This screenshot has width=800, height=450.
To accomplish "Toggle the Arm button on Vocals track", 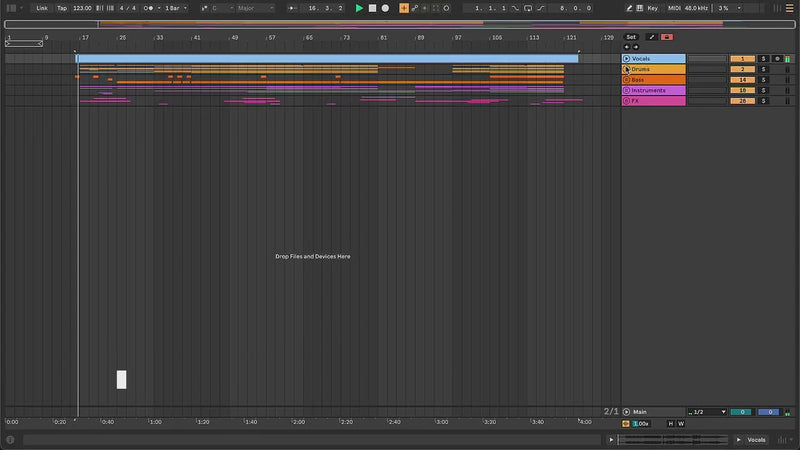I will [777, 59].
